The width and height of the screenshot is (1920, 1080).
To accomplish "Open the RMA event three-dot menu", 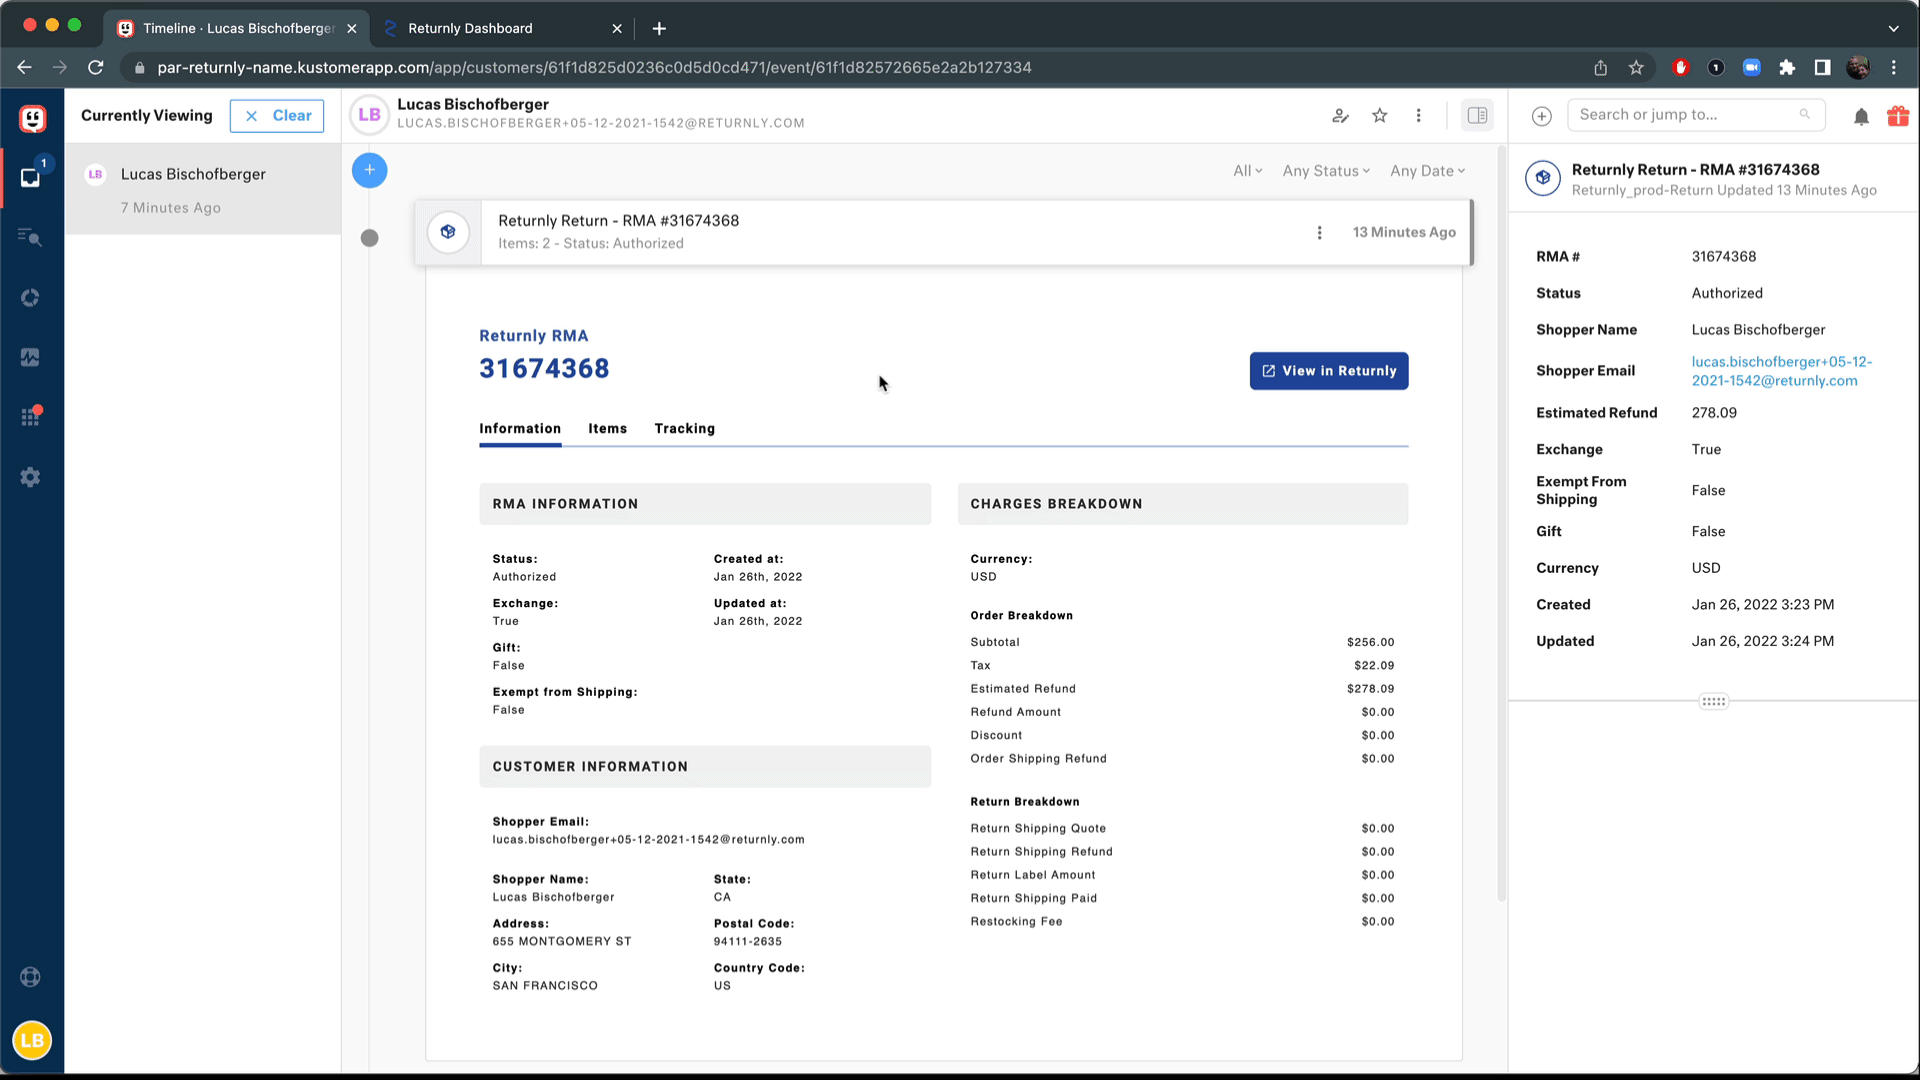I will pyautogui.click(x=1319, y=232).
